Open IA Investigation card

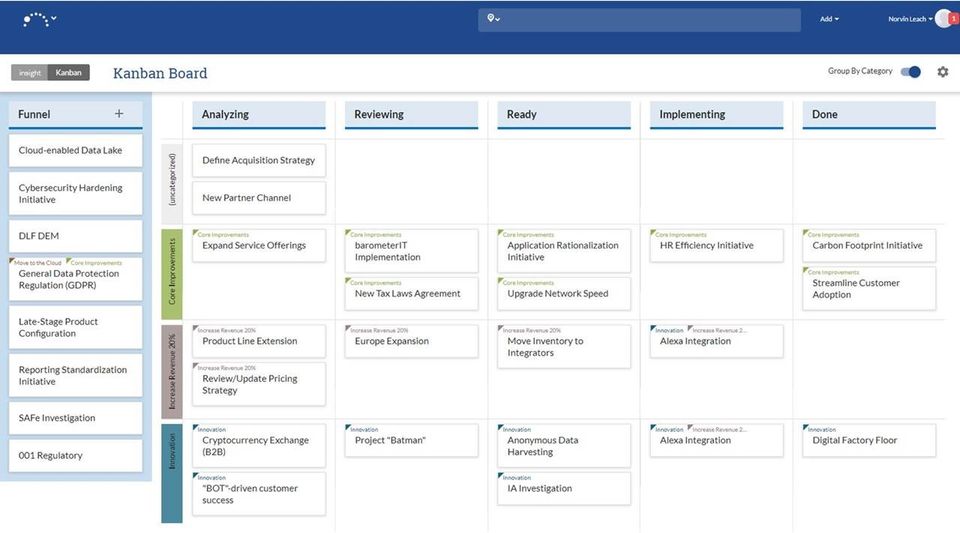(x=564, y=488)
